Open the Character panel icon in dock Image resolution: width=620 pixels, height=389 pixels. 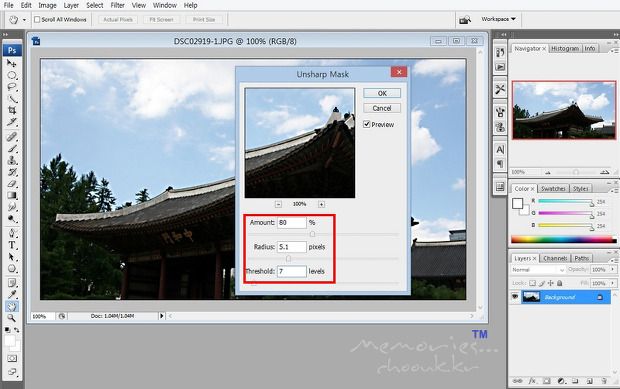[500, 150]
